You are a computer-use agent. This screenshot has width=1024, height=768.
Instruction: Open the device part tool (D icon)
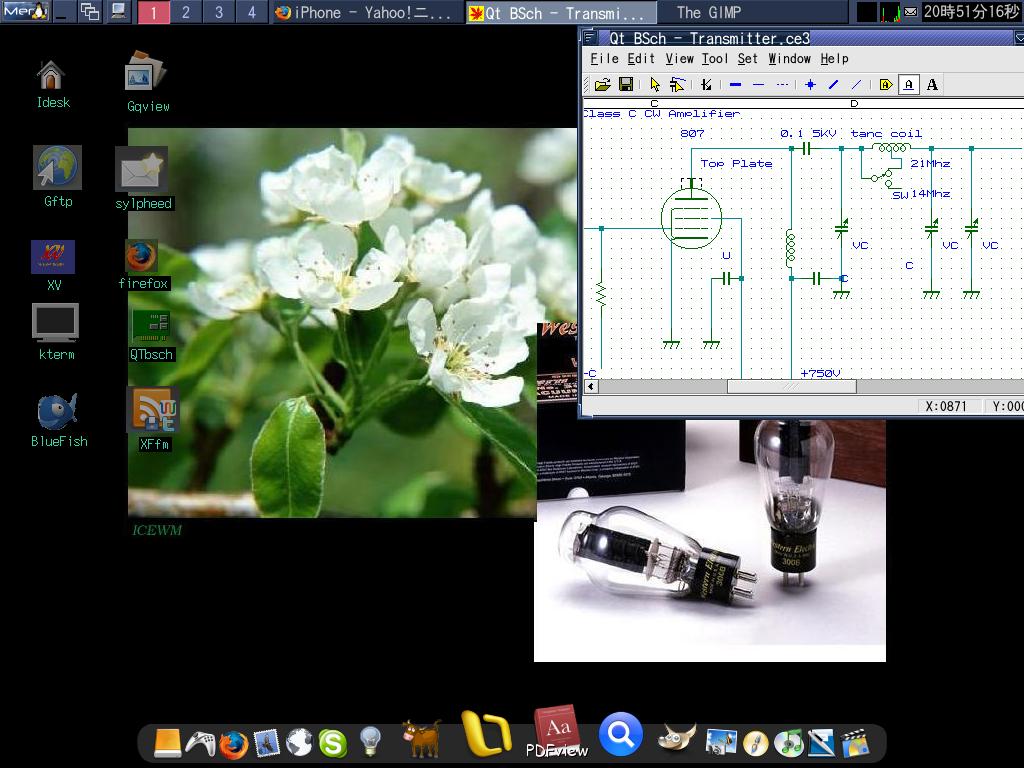pos(884,84)
